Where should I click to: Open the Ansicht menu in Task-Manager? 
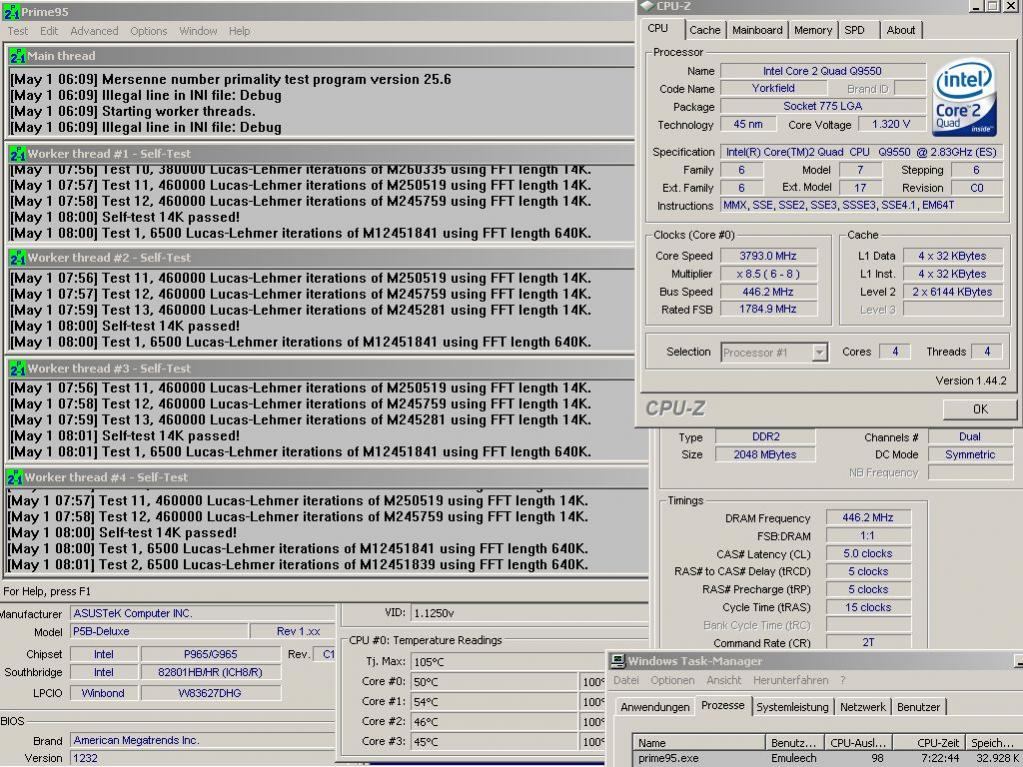[x=724, y=680]
